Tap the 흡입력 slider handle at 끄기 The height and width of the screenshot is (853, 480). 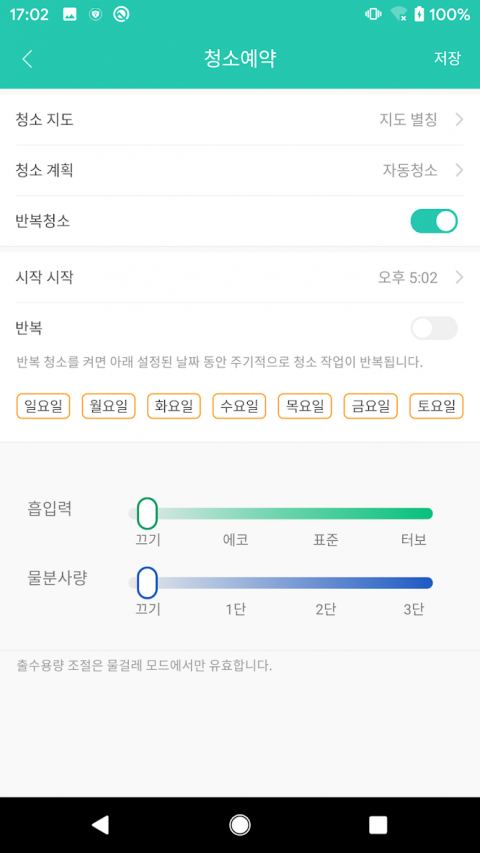(x=147, y=514)
